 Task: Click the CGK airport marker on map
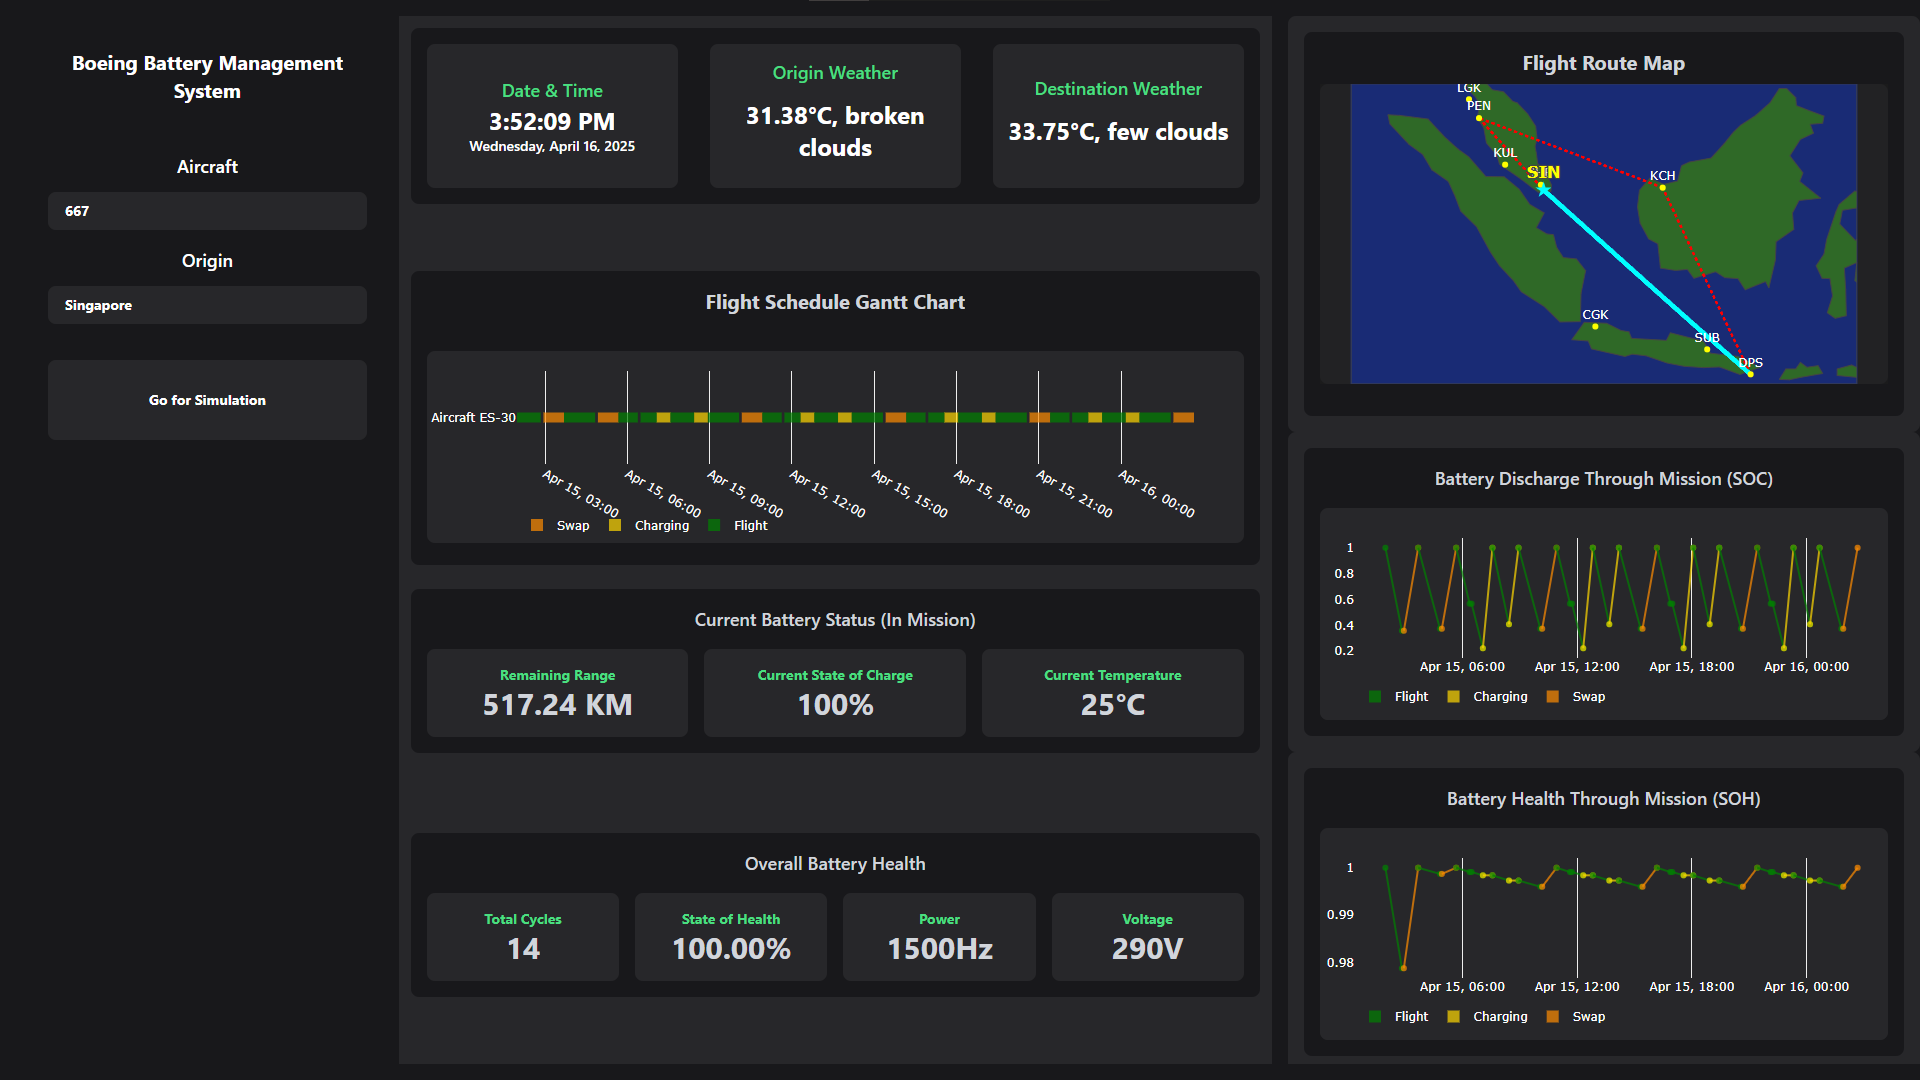[x=1595, y=326]
